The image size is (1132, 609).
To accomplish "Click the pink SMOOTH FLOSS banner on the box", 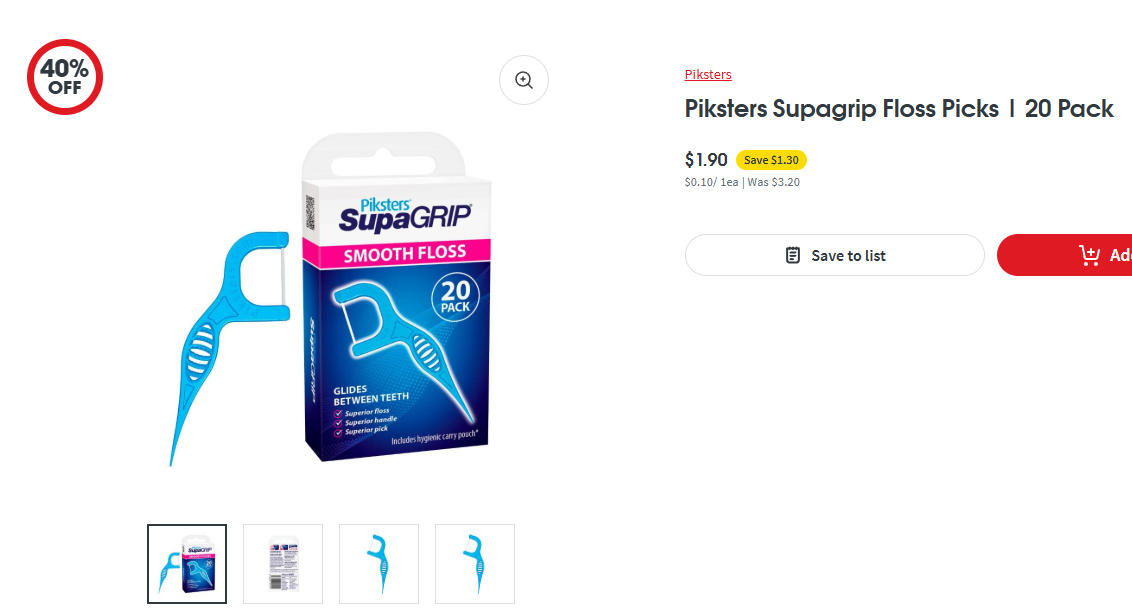I will pyautogui.click(x=396, y=253).
